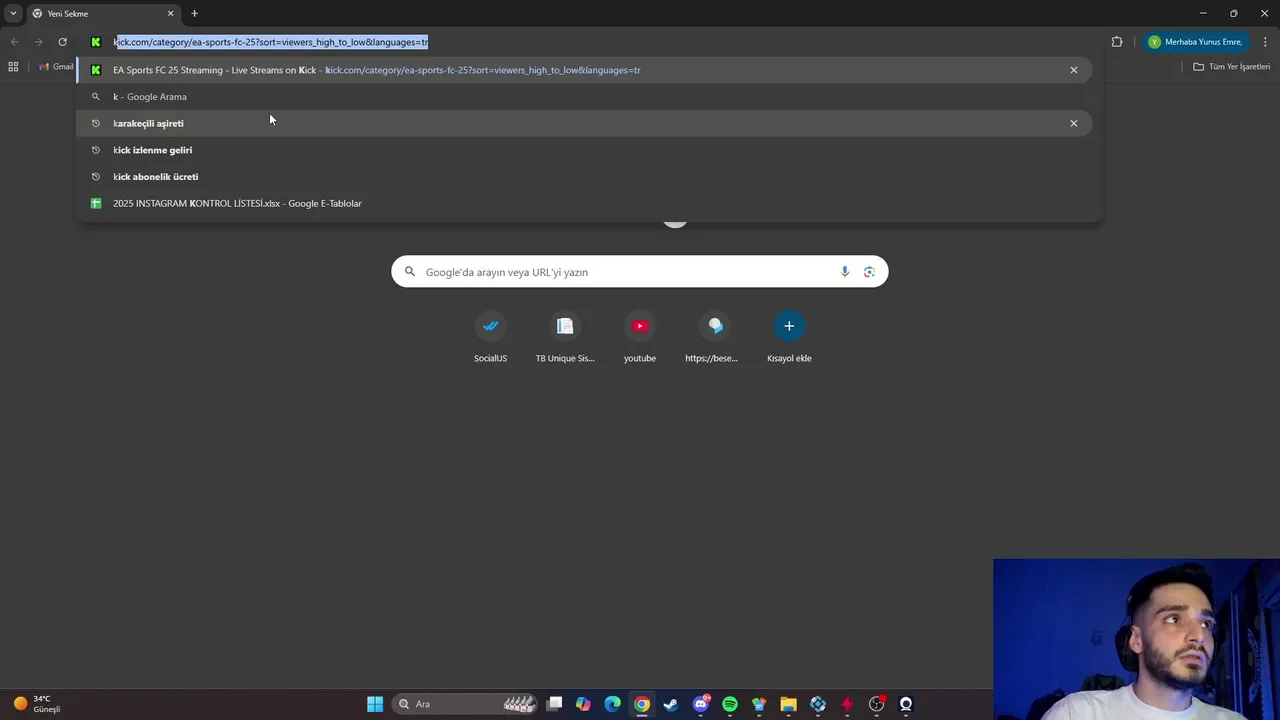Open profile Merhaba Yunus Emre
Viewport: 1280px width, 720px height.
(x=1195, y=42)
